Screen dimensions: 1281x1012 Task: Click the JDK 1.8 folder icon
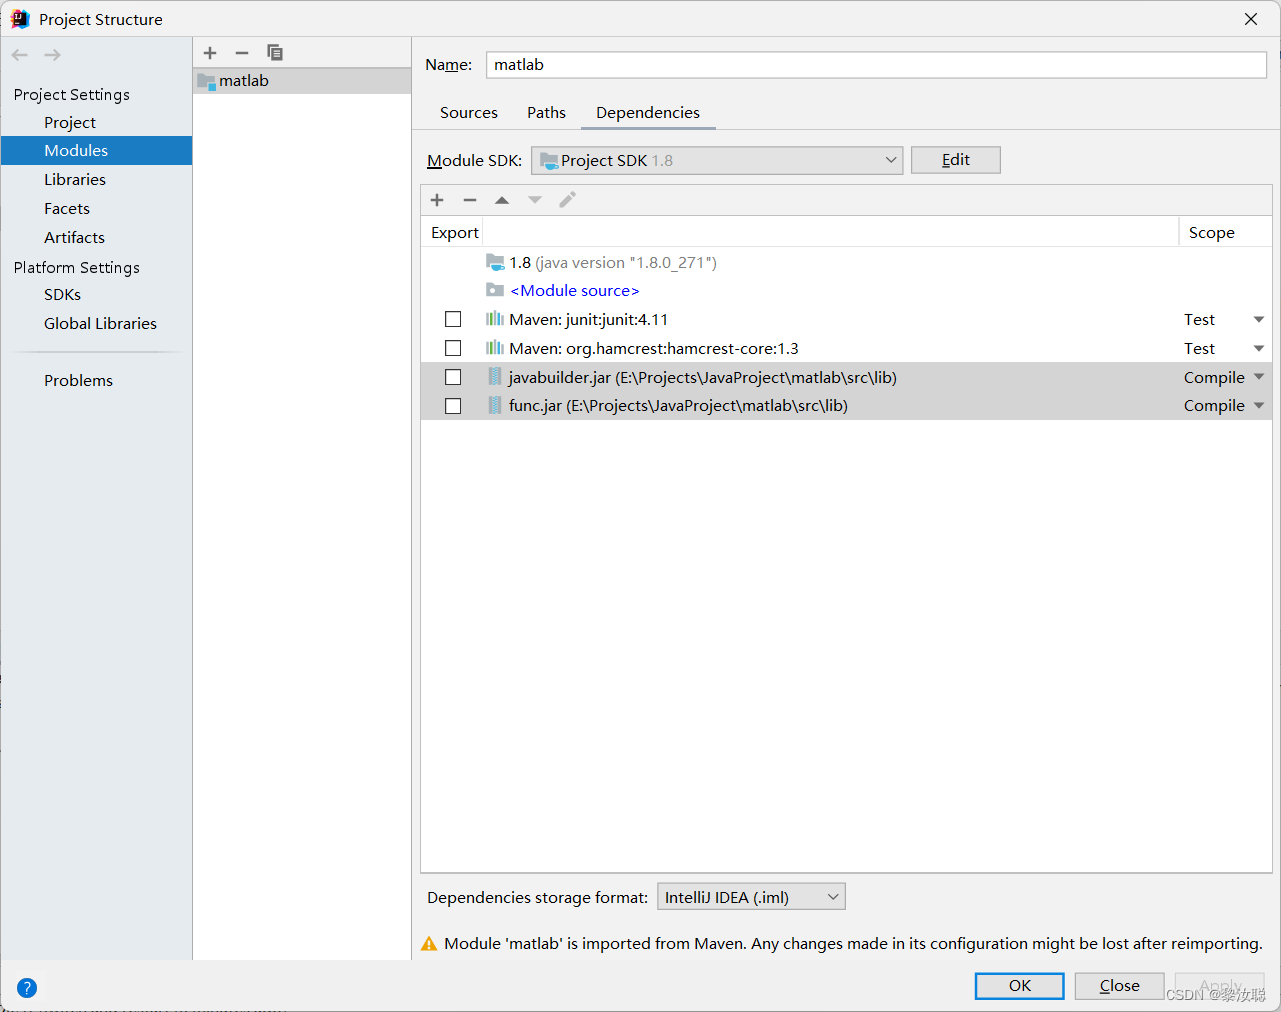point(495,262)
